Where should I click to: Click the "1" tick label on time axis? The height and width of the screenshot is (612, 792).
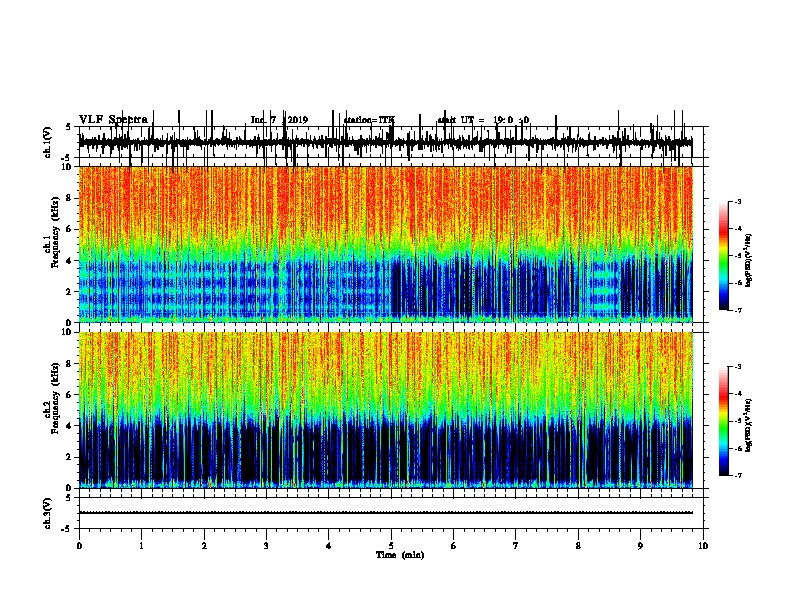(141, 546)
